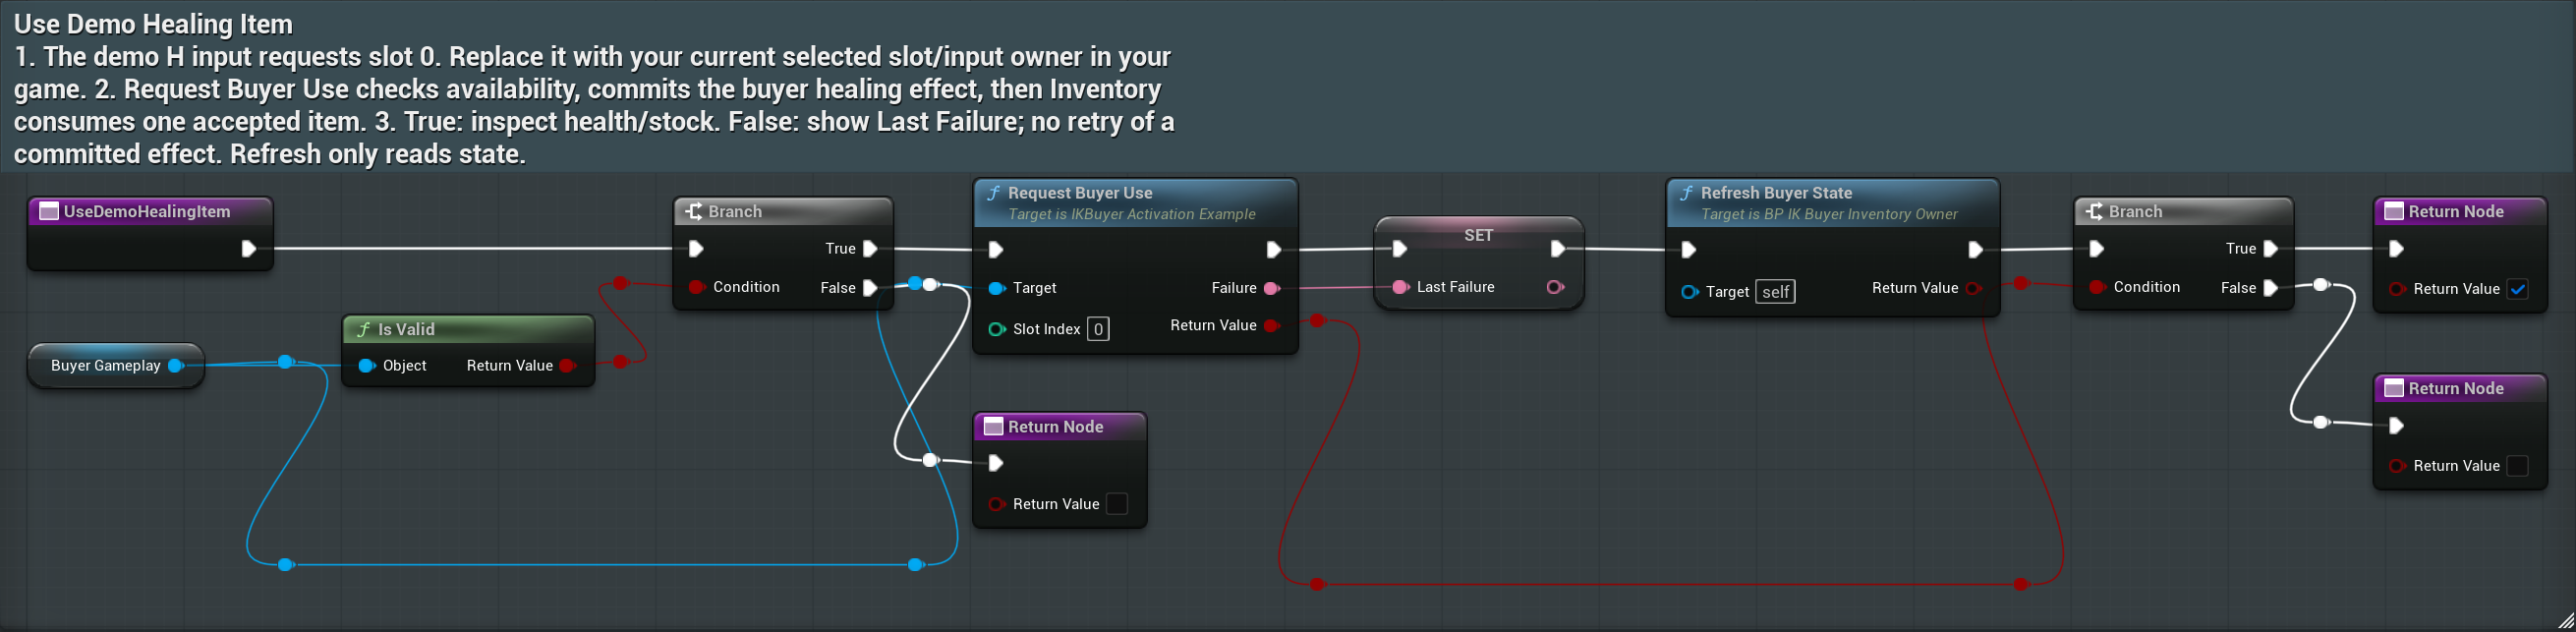Click the Refresh Buyer State function icon

pyautogui.click(x=1686, y=193)
